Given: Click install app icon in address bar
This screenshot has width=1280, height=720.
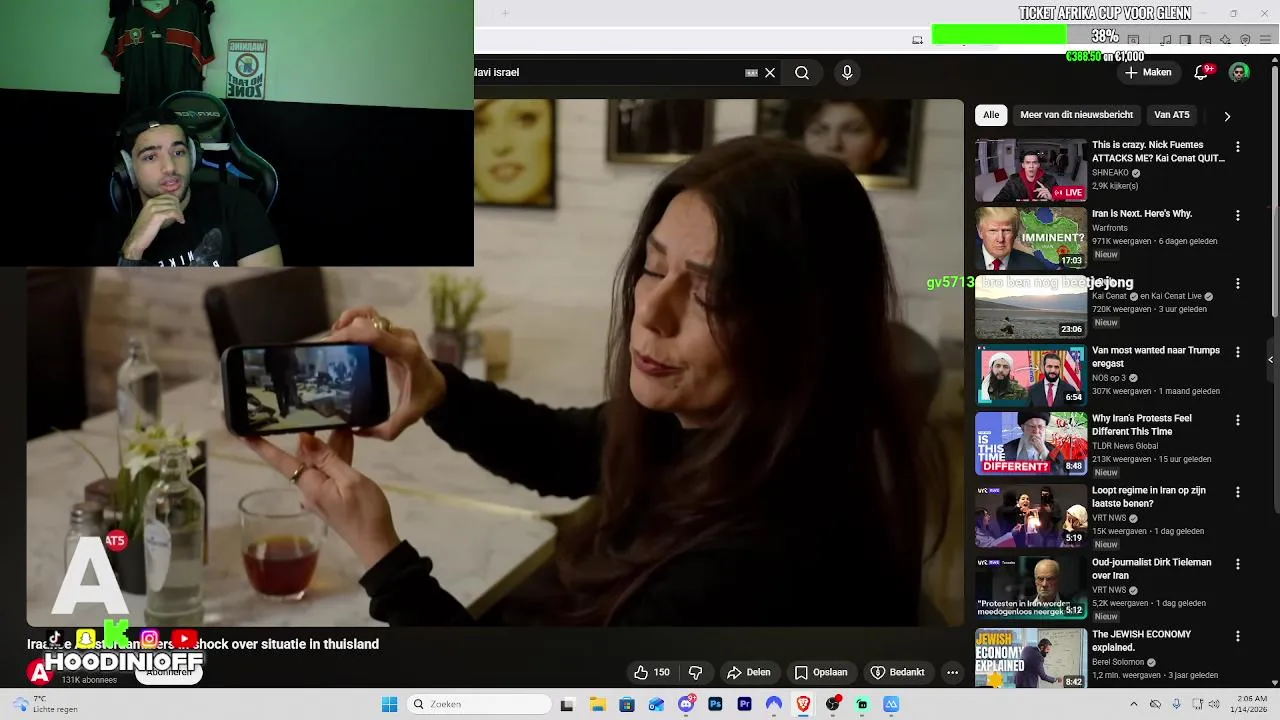Looking at the screenshot, I should tap(918, 40).
